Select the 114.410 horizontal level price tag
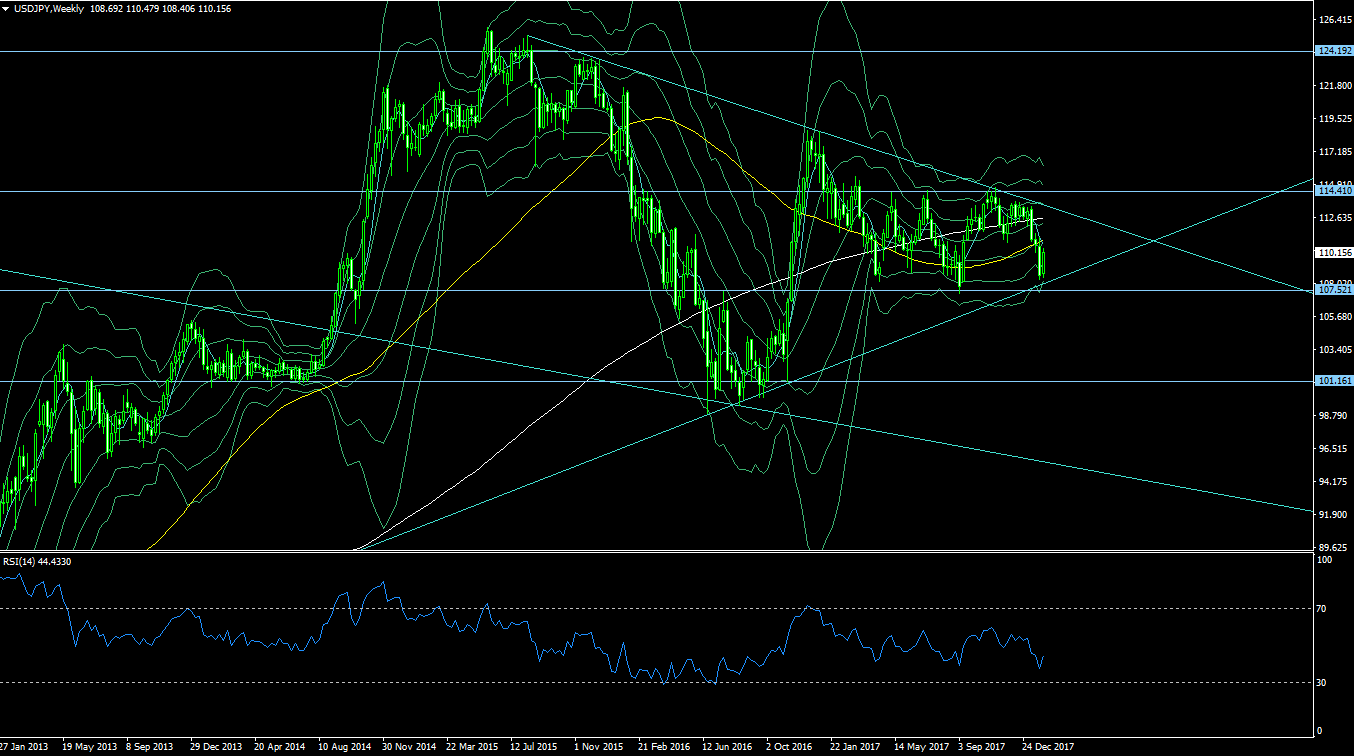The width and height of the screenshot is (1354, 756). [x=1335, y=190]
